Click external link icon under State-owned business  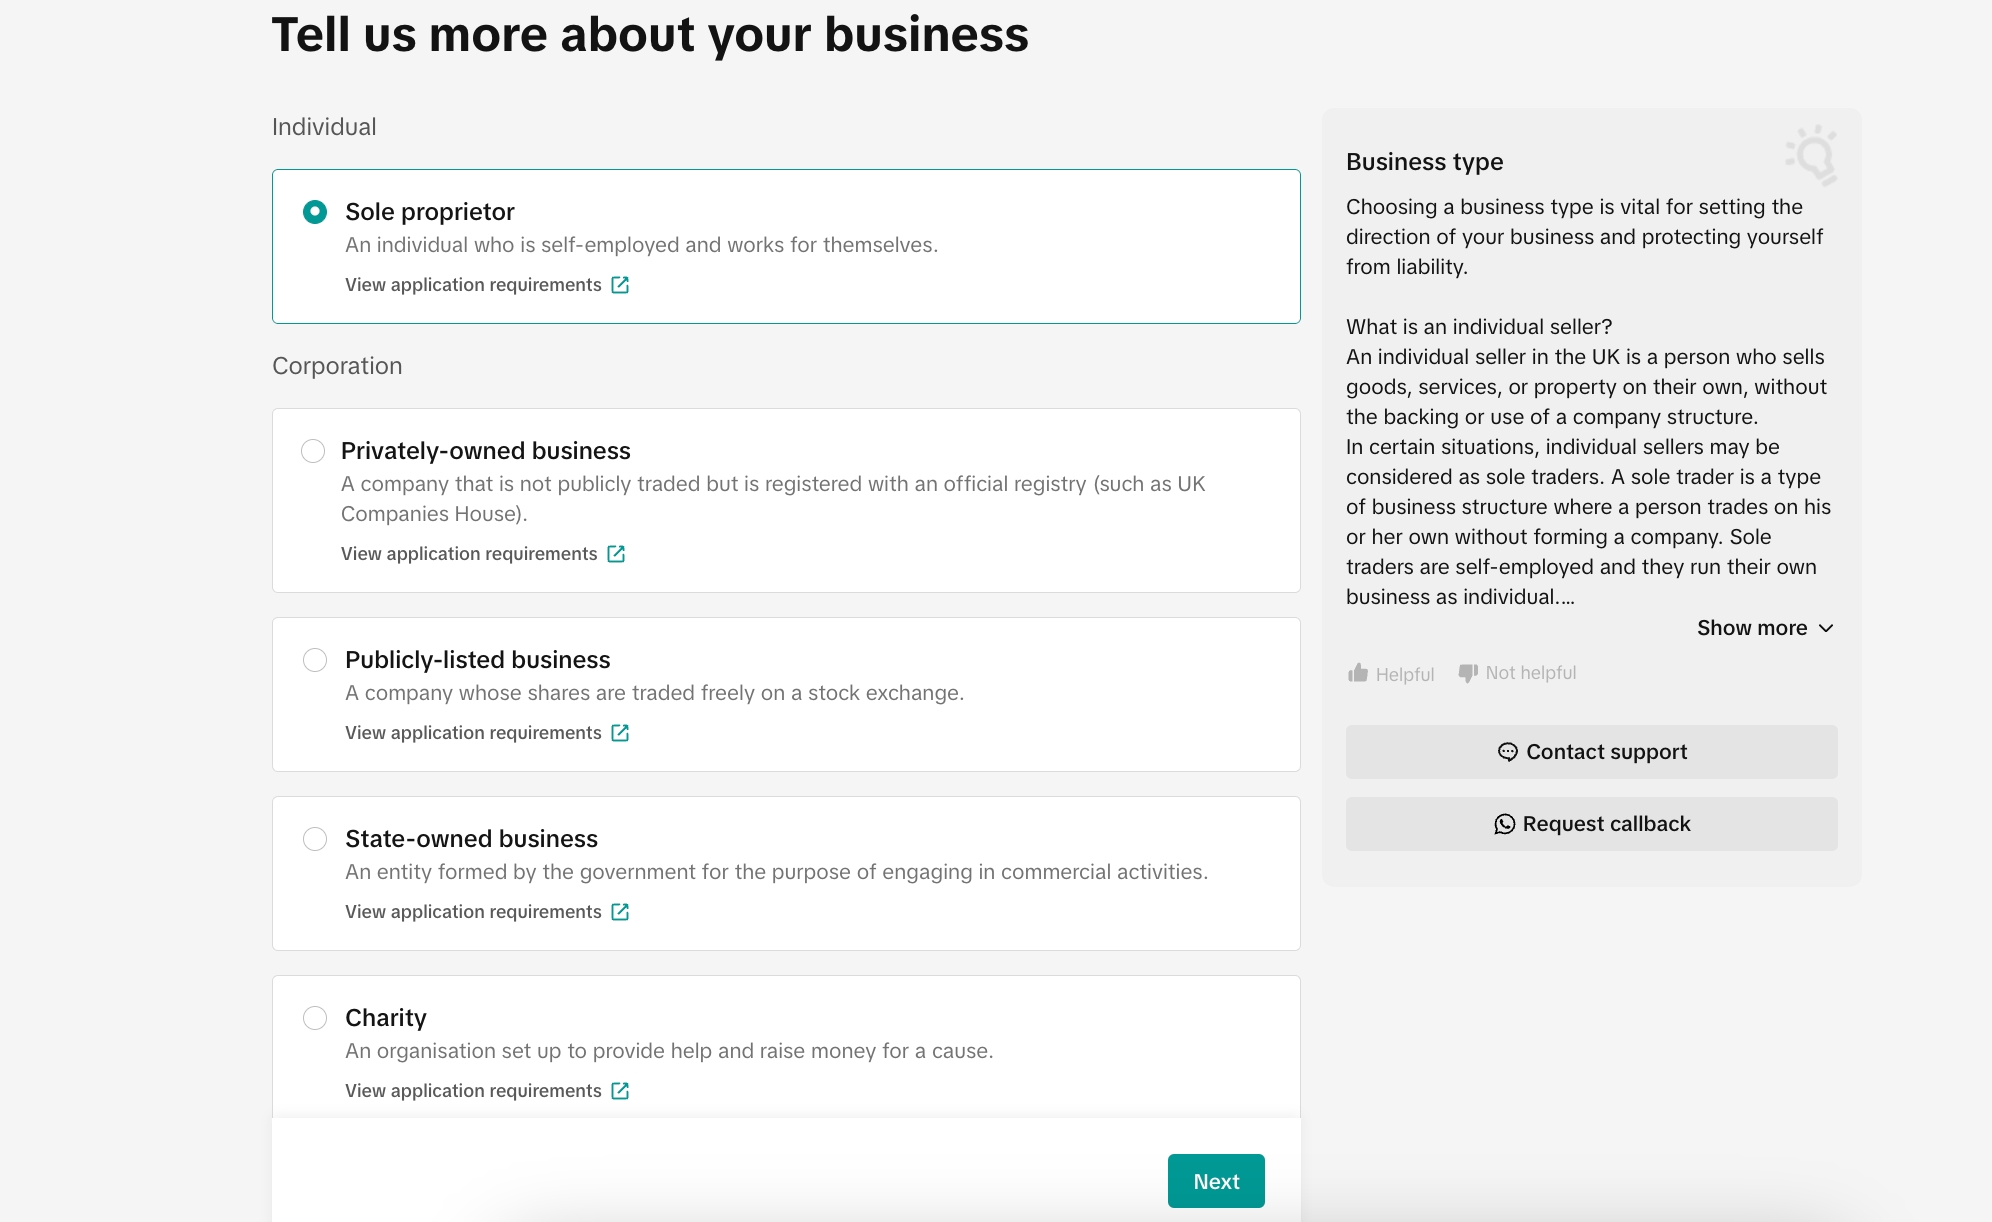pyautogui.click(x=620, y=912)
